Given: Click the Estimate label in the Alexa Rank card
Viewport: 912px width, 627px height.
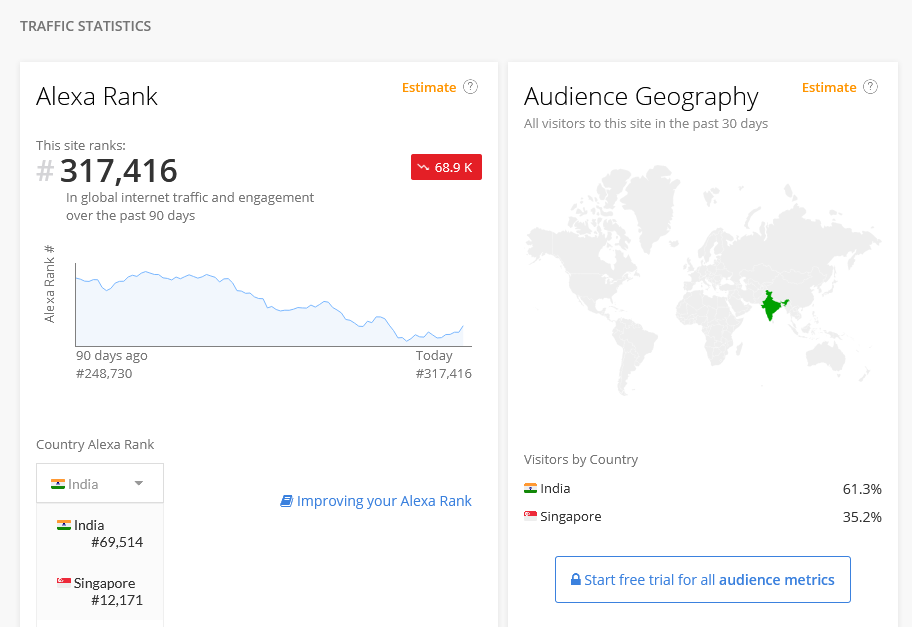Looking at the screenshot, I should (x=429, y=88).
